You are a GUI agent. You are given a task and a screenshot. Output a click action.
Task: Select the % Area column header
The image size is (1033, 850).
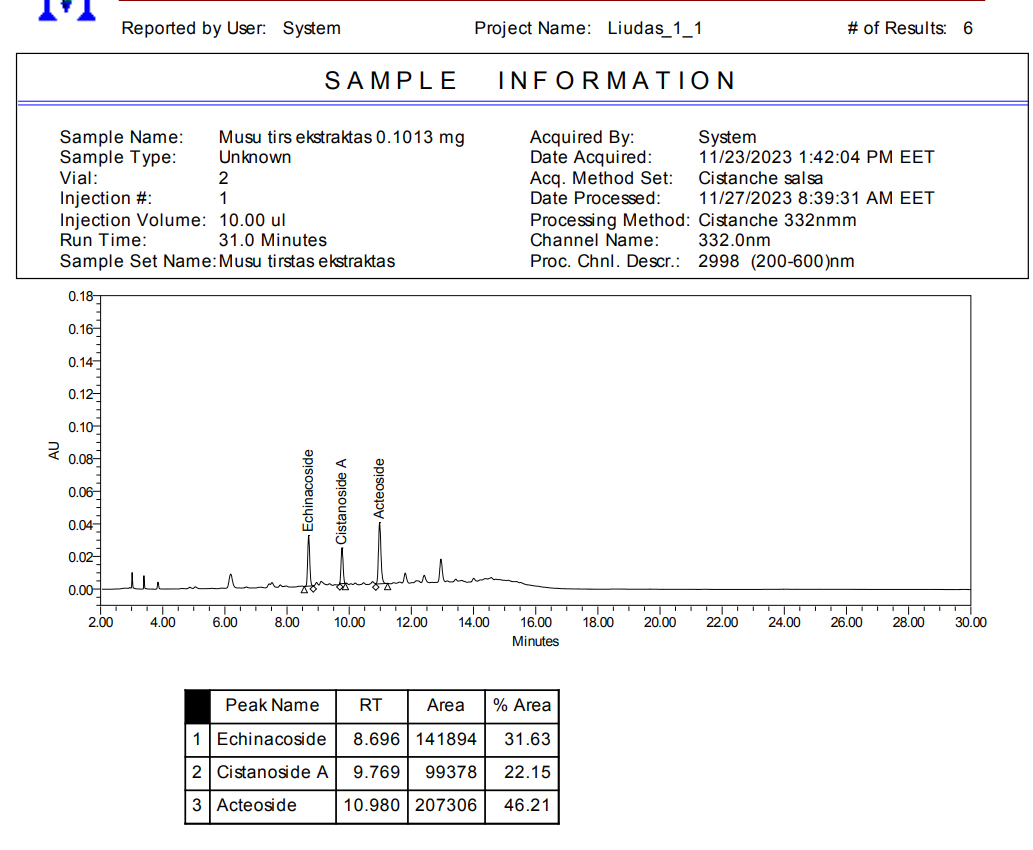521,706
